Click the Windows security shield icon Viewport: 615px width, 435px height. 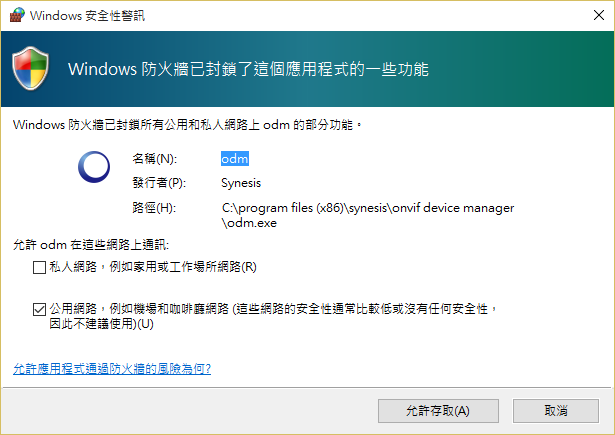coord(31,68)
